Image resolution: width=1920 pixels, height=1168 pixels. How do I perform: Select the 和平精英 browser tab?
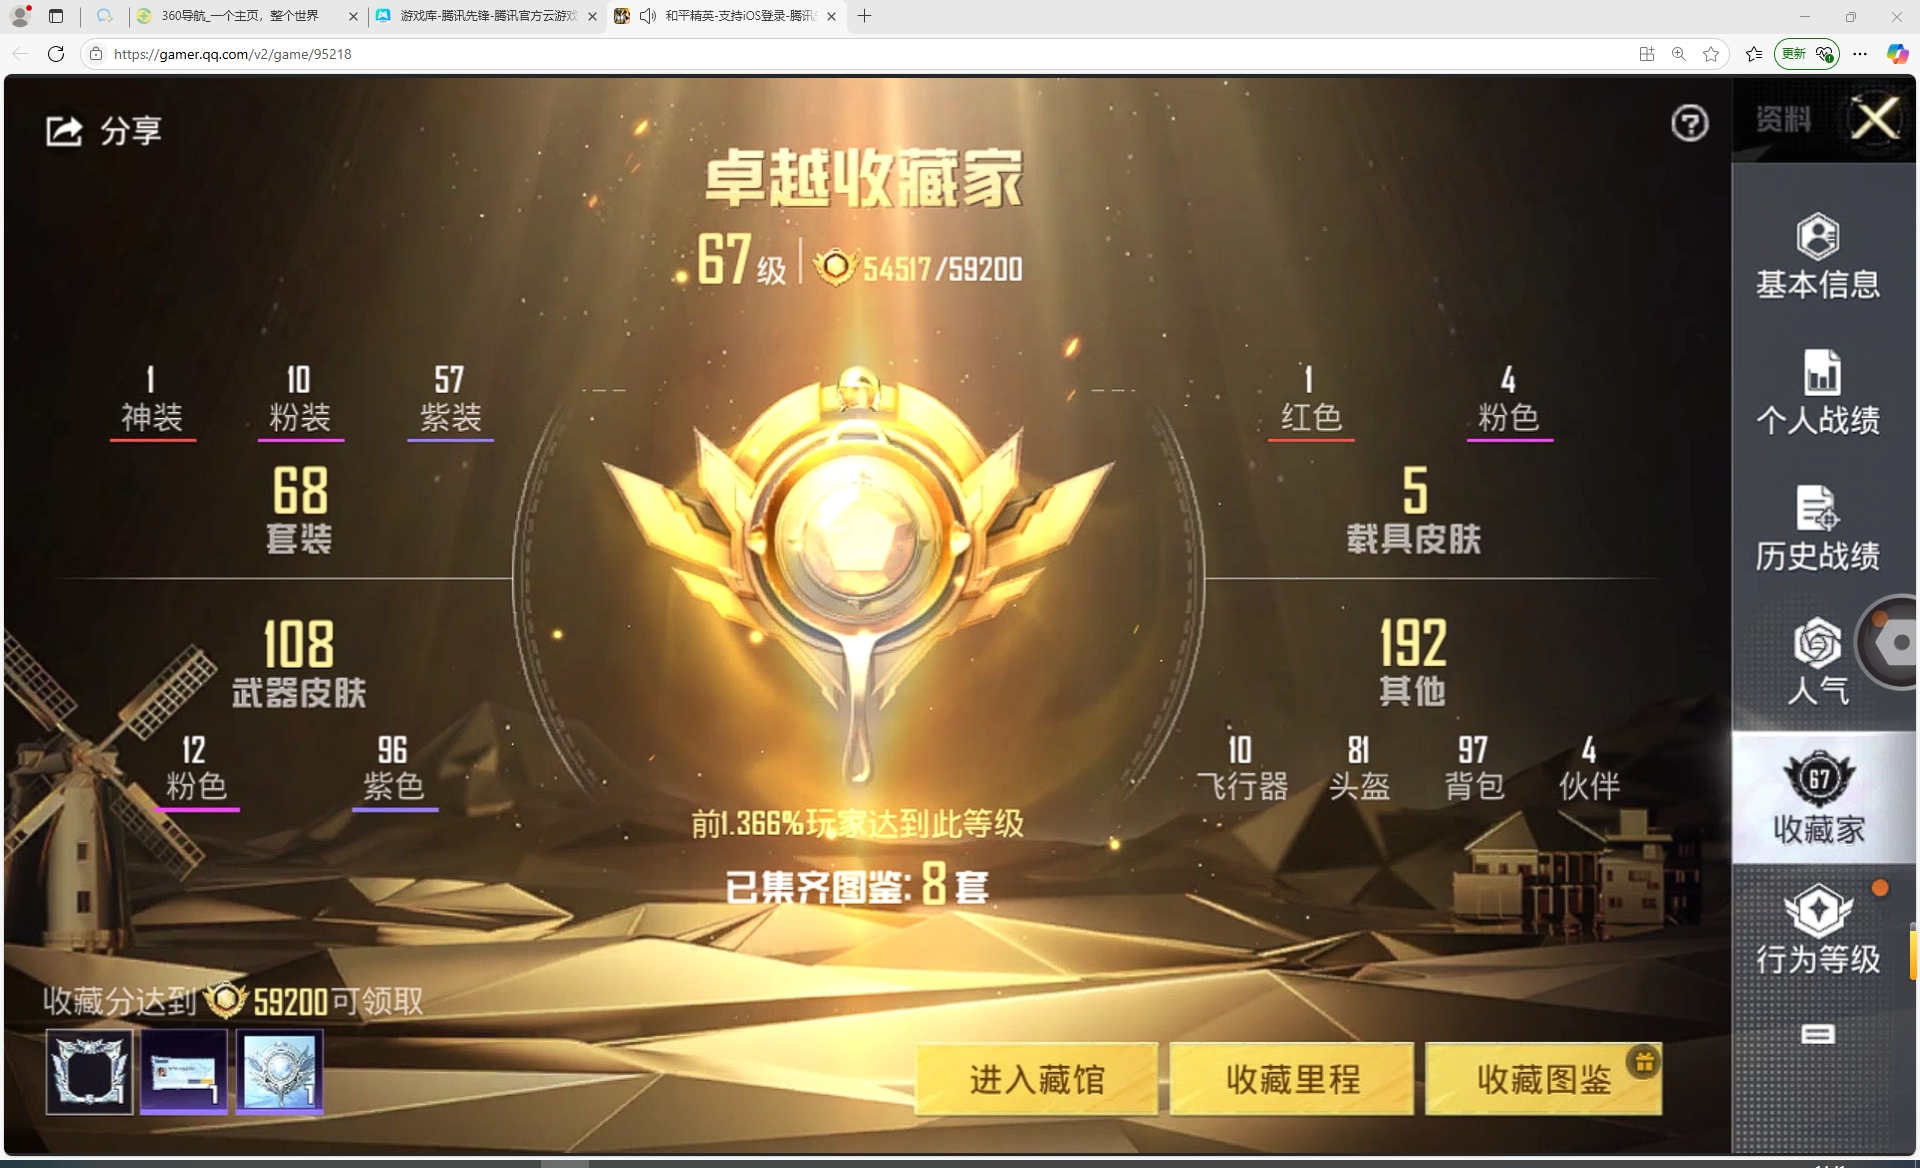(727, 16)
